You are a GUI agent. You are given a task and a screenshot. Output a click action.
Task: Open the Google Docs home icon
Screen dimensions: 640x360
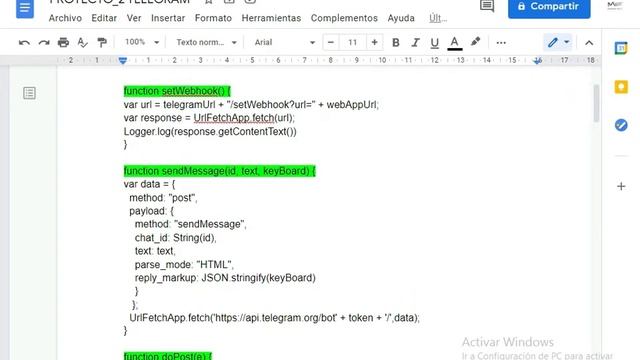[24, 8]
